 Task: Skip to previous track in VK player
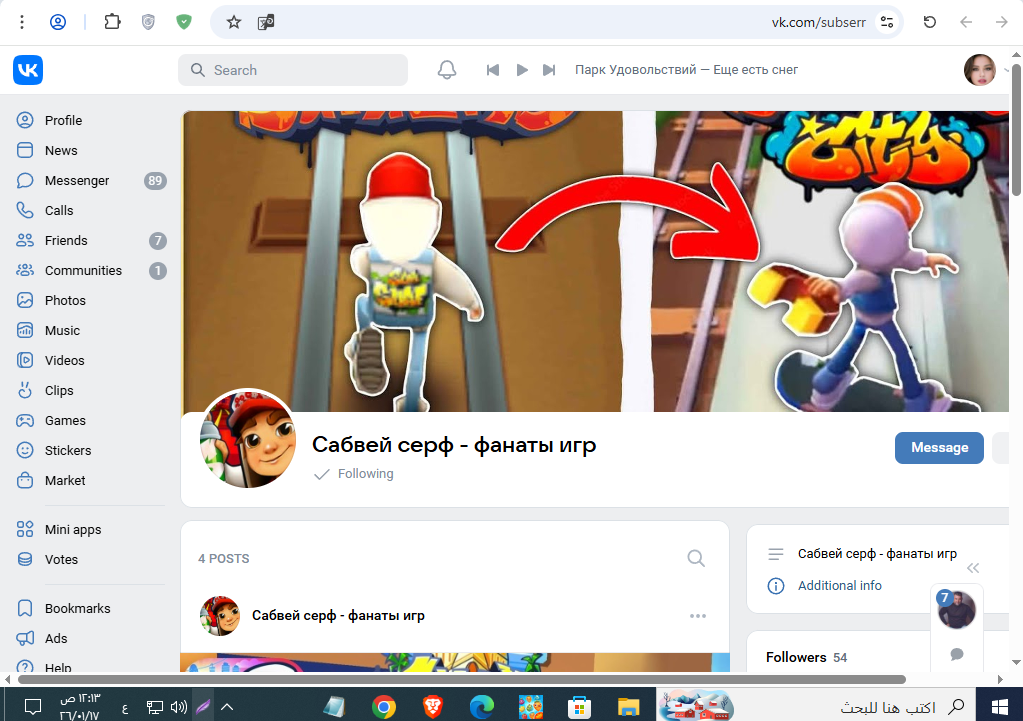493,70
